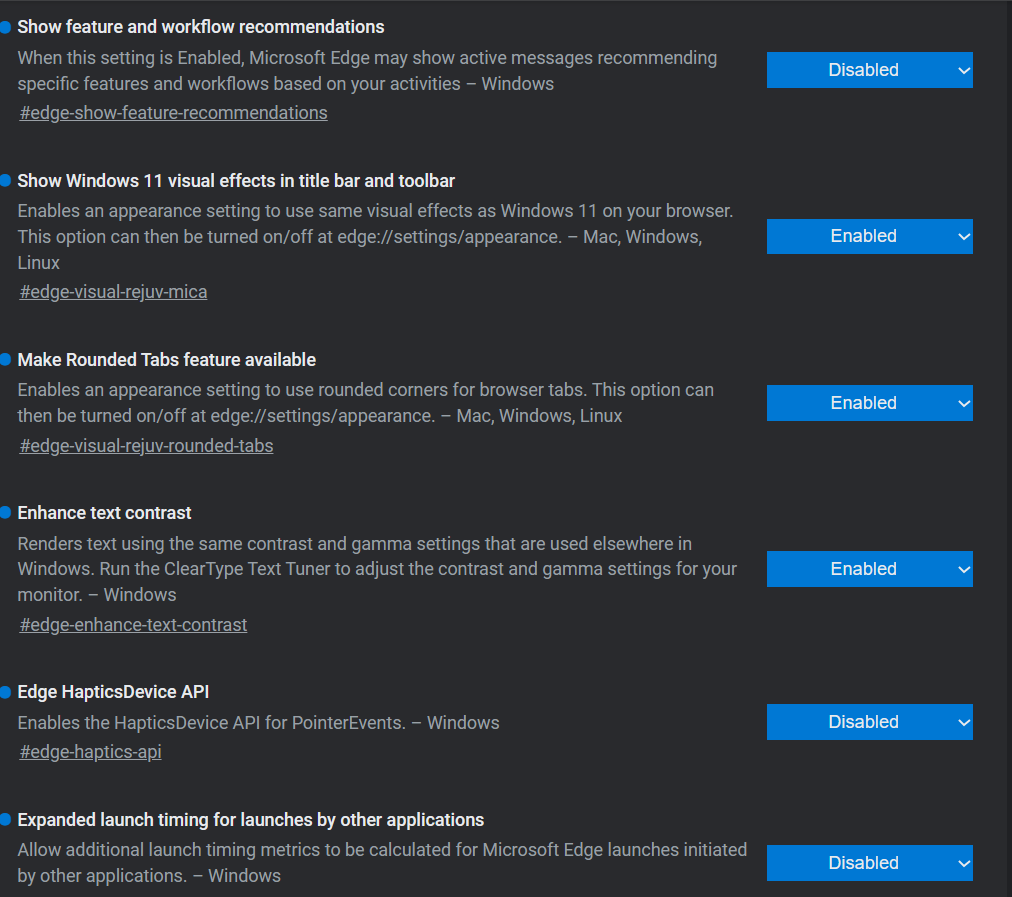Click blue dot beside Show feature recommendations
The image size is (1012, 897).
pyautogui.click(x=5, y=27)
